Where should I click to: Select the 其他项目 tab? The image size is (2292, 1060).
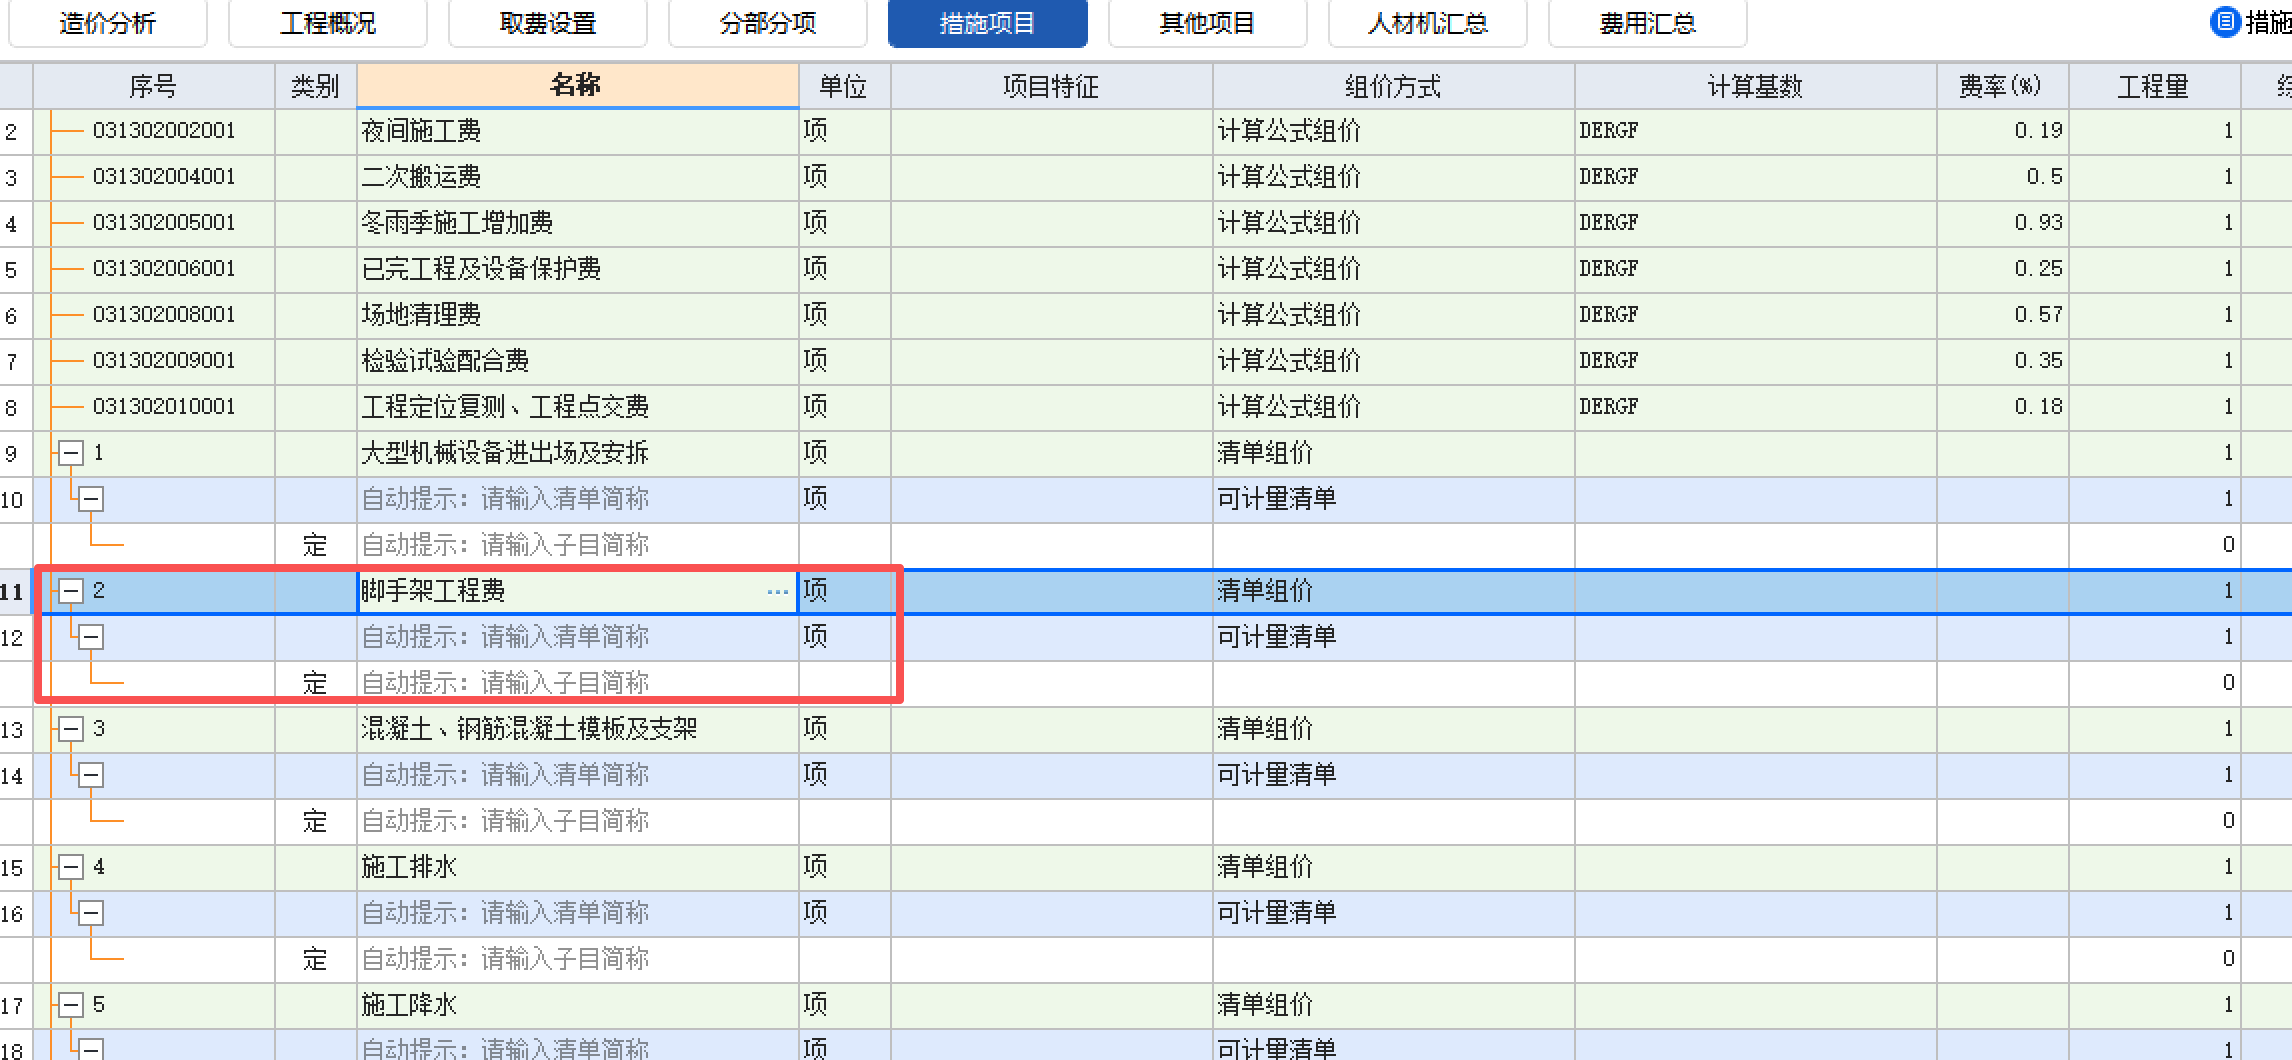[1207, 23]
